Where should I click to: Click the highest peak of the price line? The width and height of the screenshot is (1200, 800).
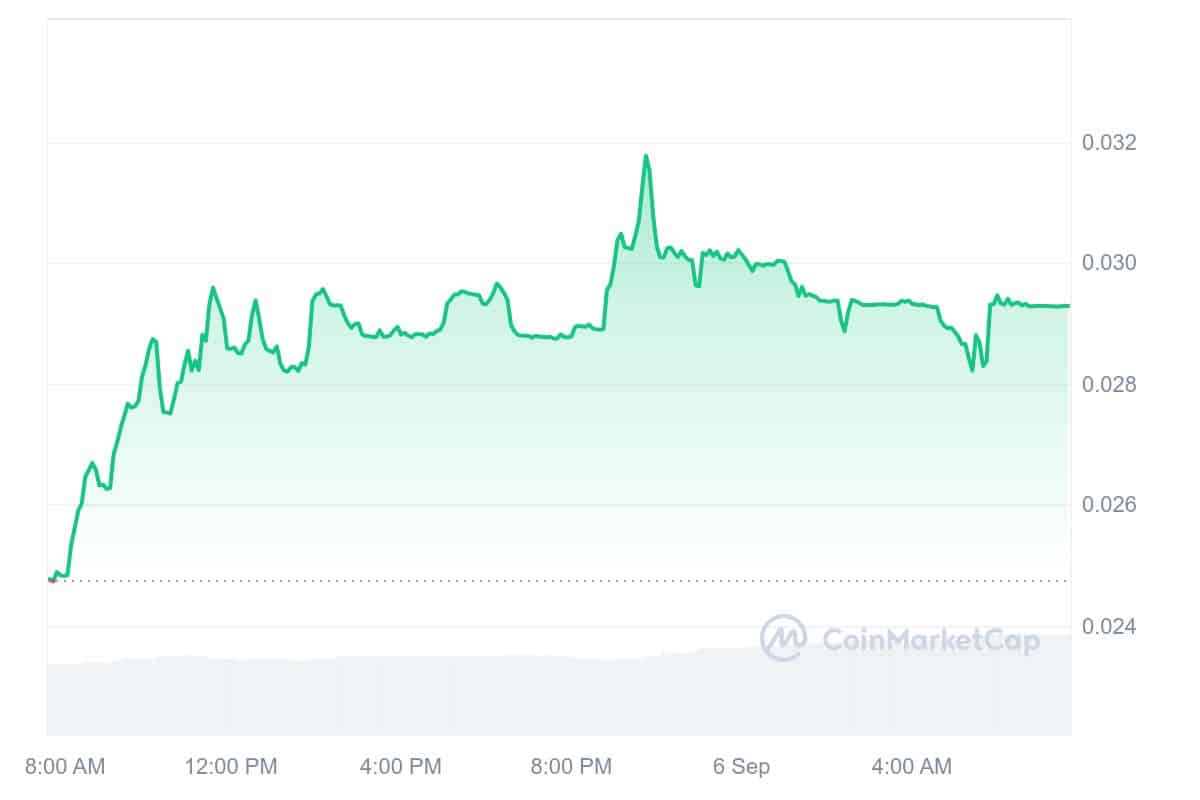646,156
